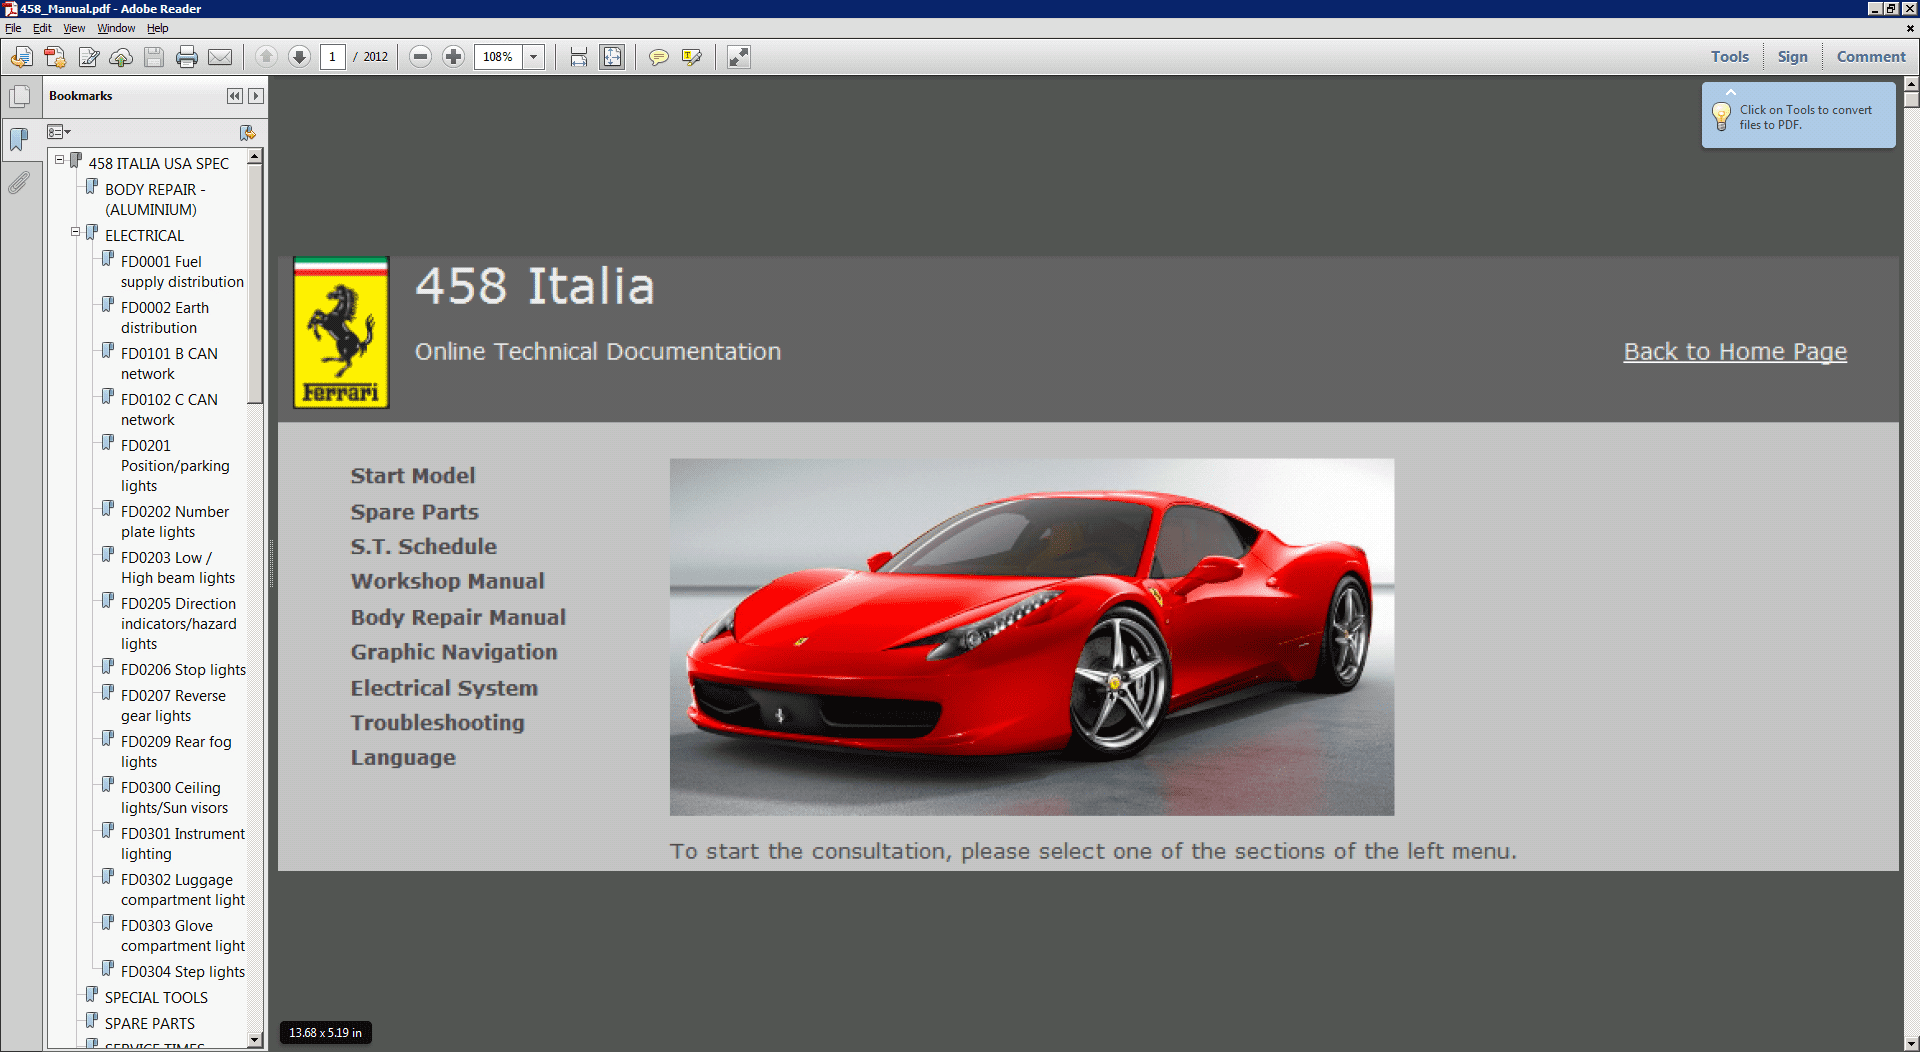1920x1052 pixels.
Task: Click the Back to Home Page link
Action: pyautogui.click(x=1734, y=352)
